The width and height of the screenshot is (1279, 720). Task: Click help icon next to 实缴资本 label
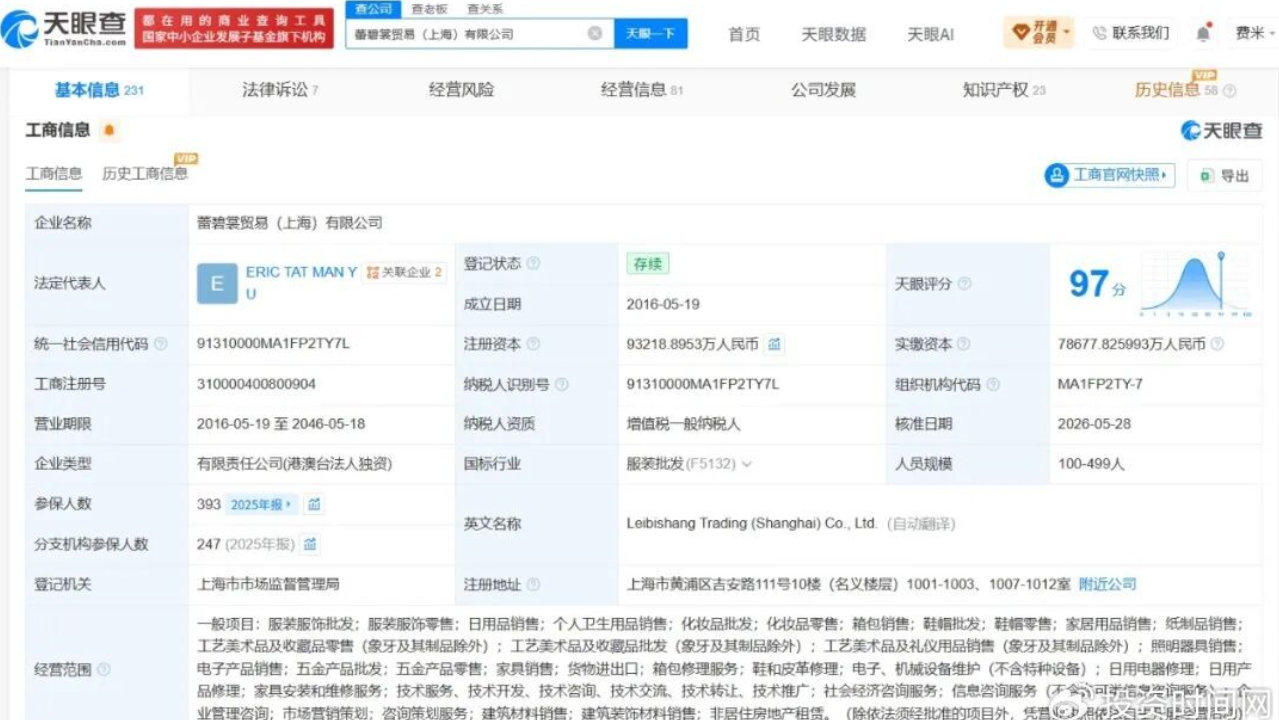[964, 344]
